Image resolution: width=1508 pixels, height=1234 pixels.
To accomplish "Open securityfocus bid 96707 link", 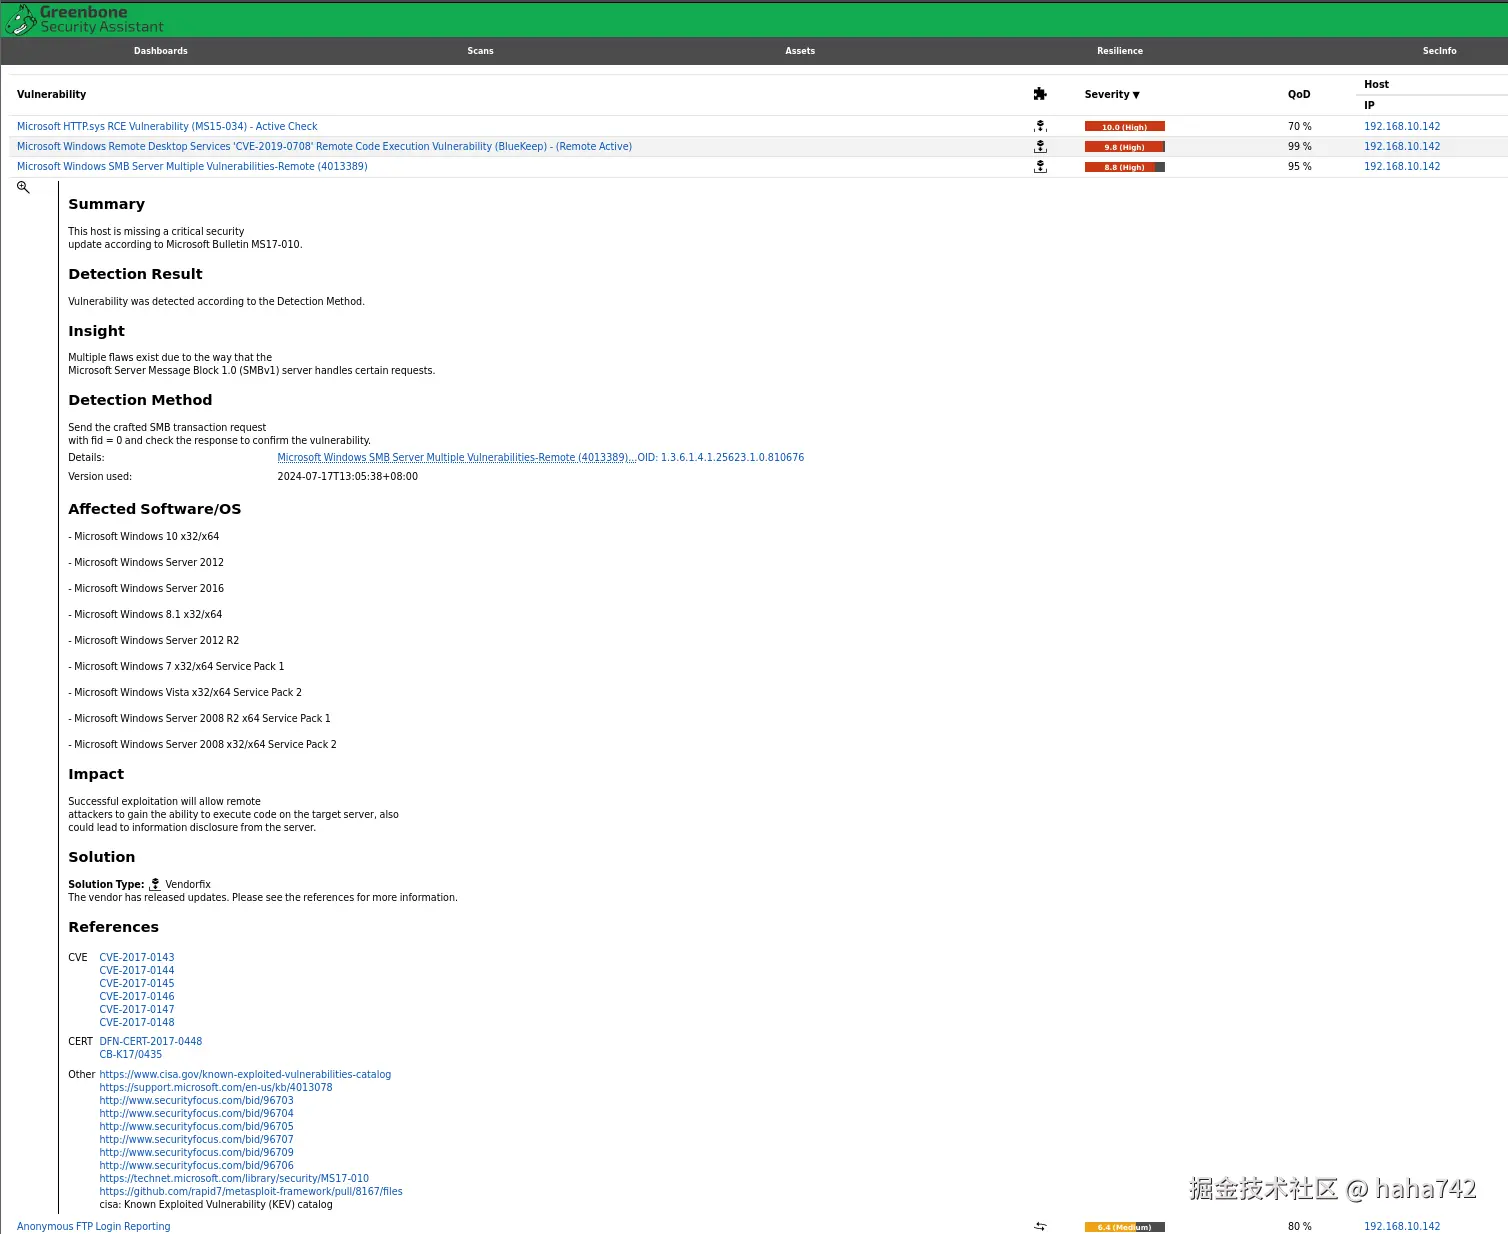I will (x=197, y=1139).
